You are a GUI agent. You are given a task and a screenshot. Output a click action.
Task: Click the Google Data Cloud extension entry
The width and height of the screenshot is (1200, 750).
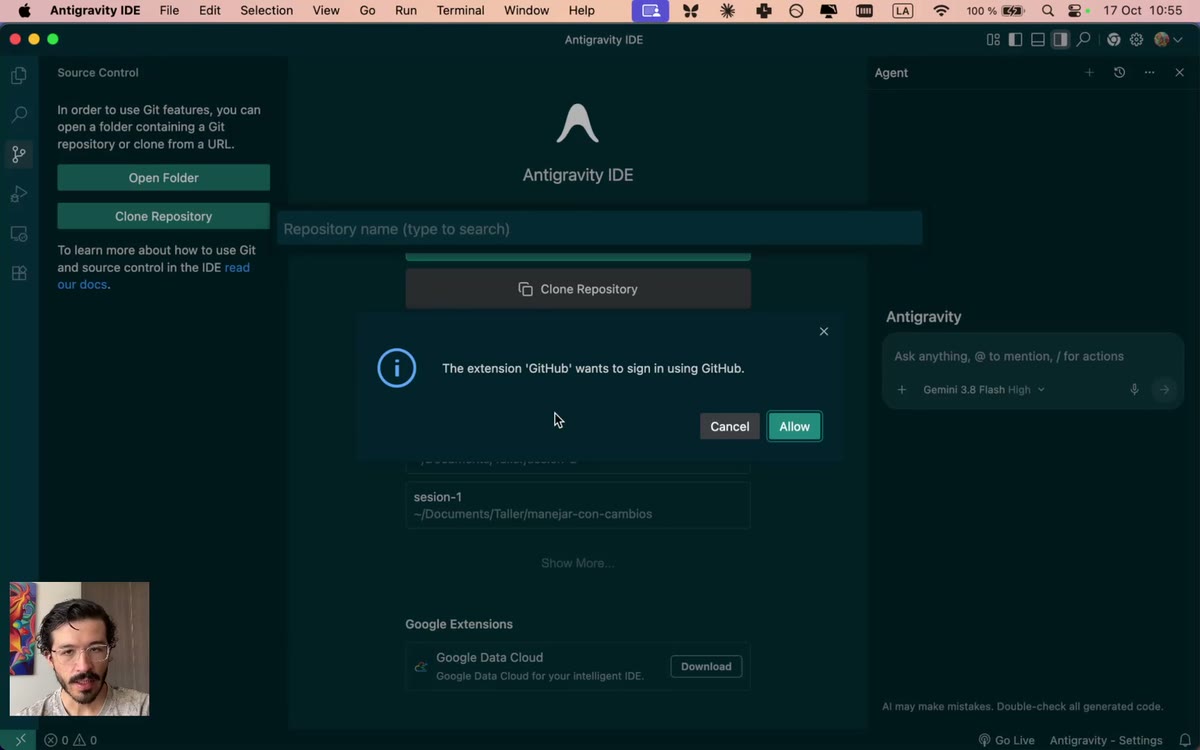pos(578,666)
